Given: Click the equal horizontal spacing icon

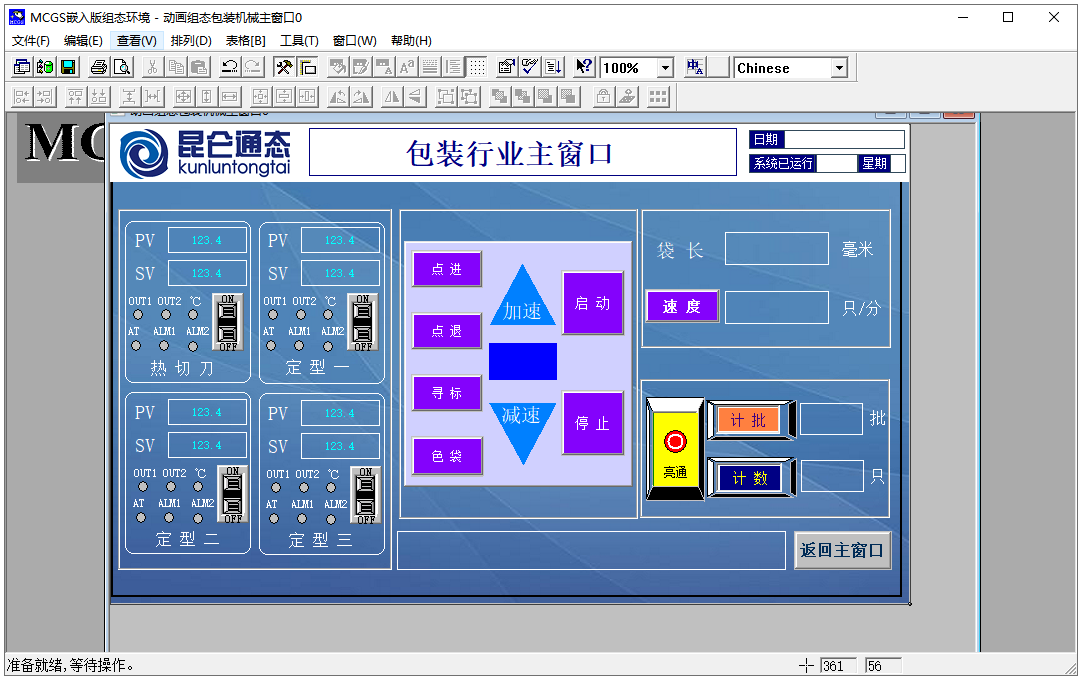Looking at the screenshot, I should tap(153, 97).
